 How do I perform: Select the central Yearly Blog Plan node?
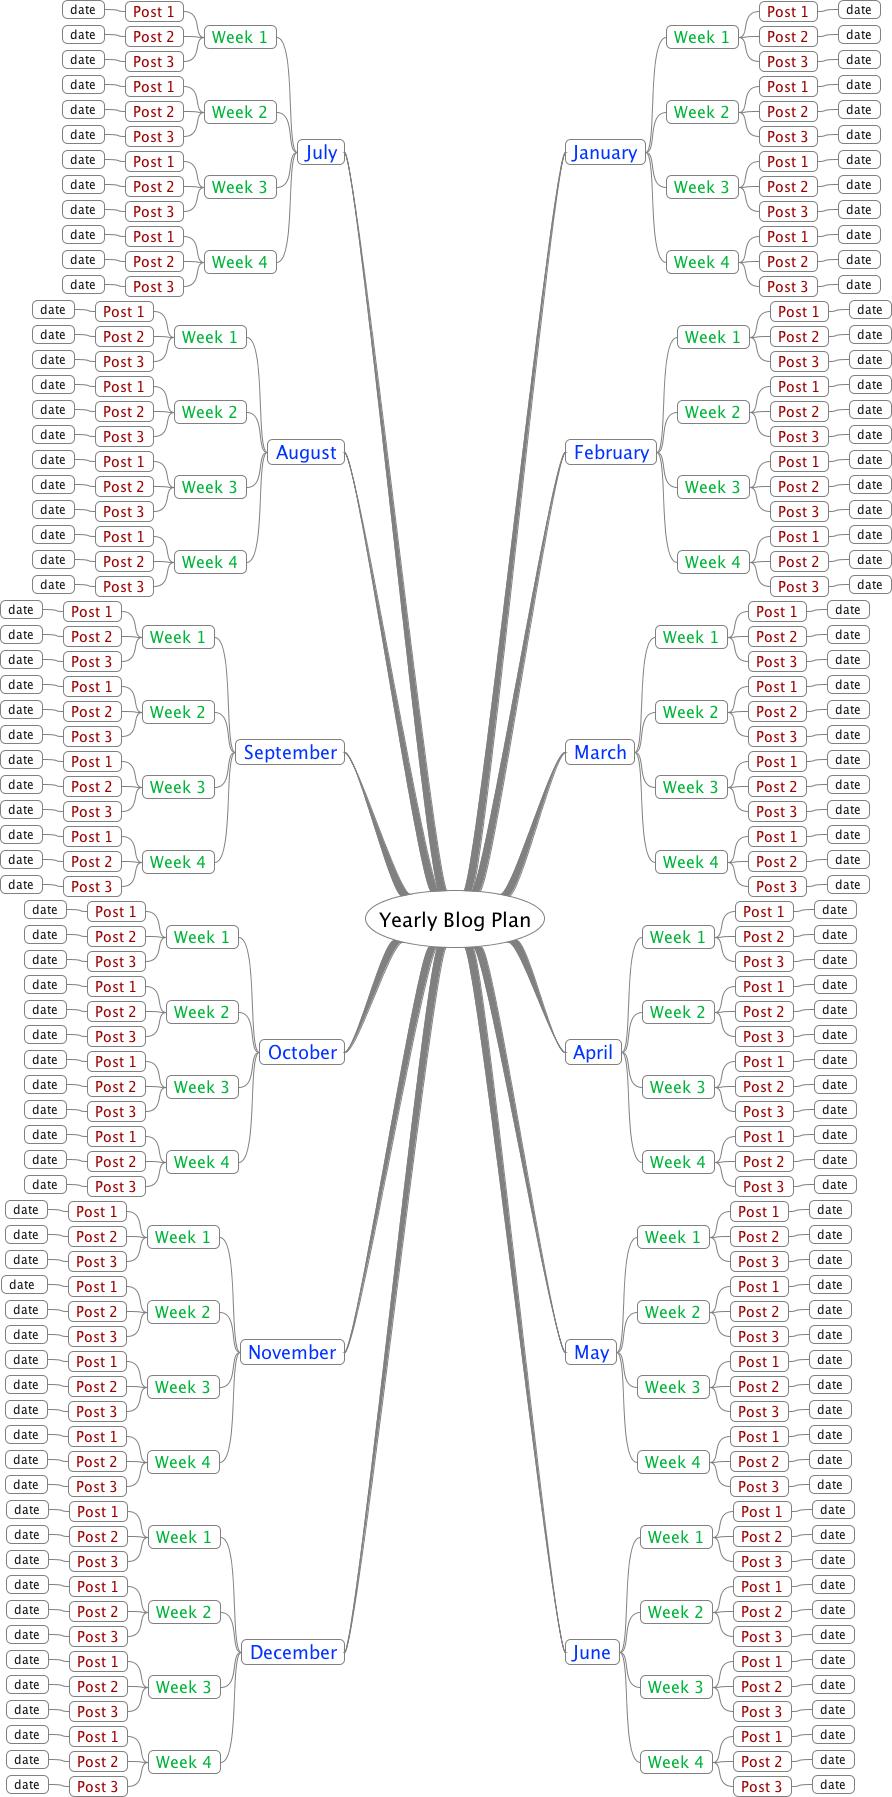coord(455,920)
